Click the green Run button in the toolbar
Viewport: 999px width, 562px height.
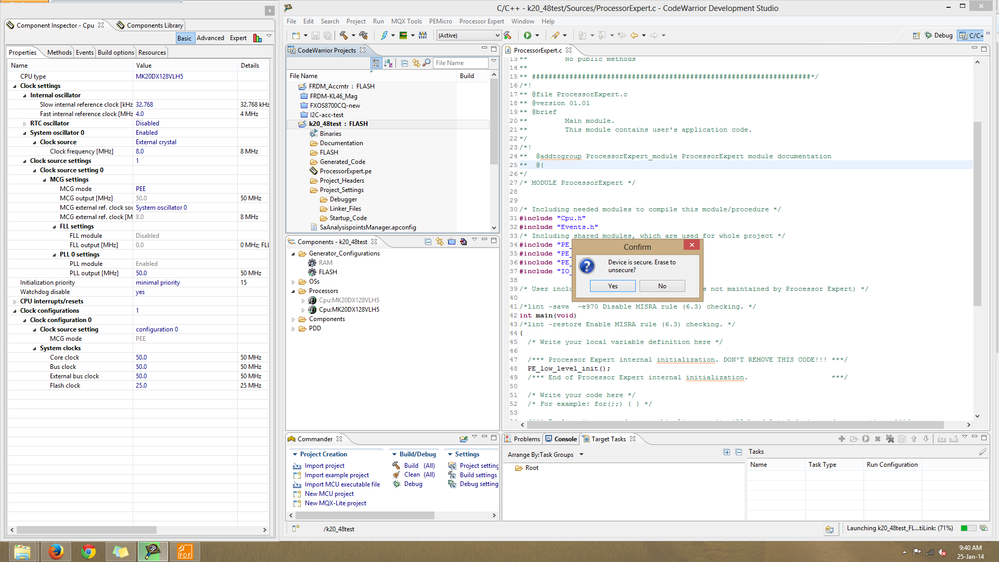[528, 36]
